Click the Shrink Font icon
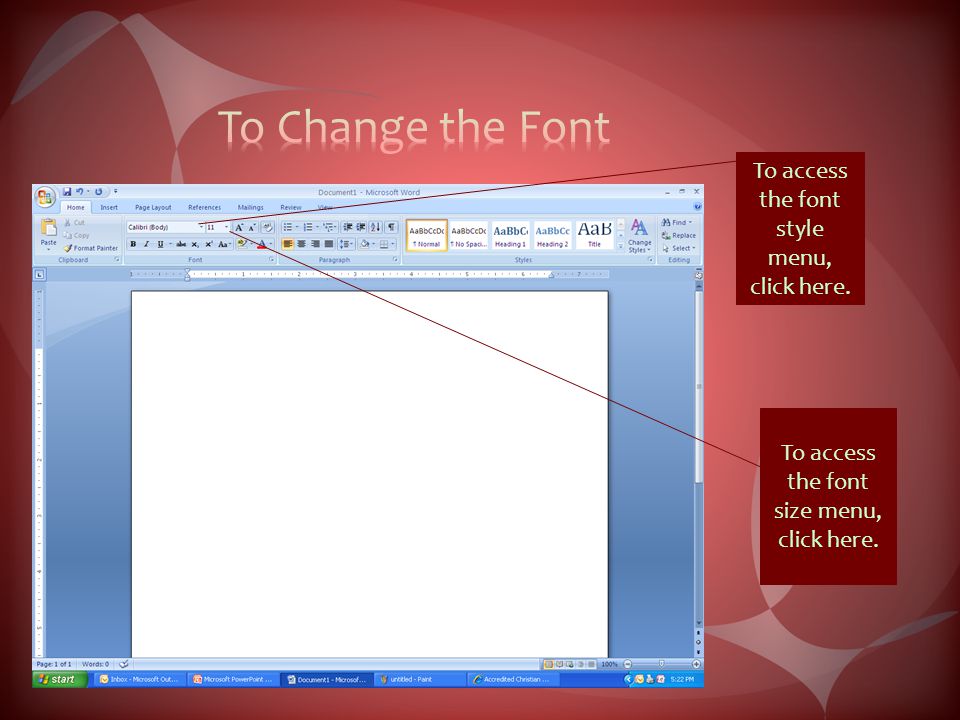 [252, 227]
